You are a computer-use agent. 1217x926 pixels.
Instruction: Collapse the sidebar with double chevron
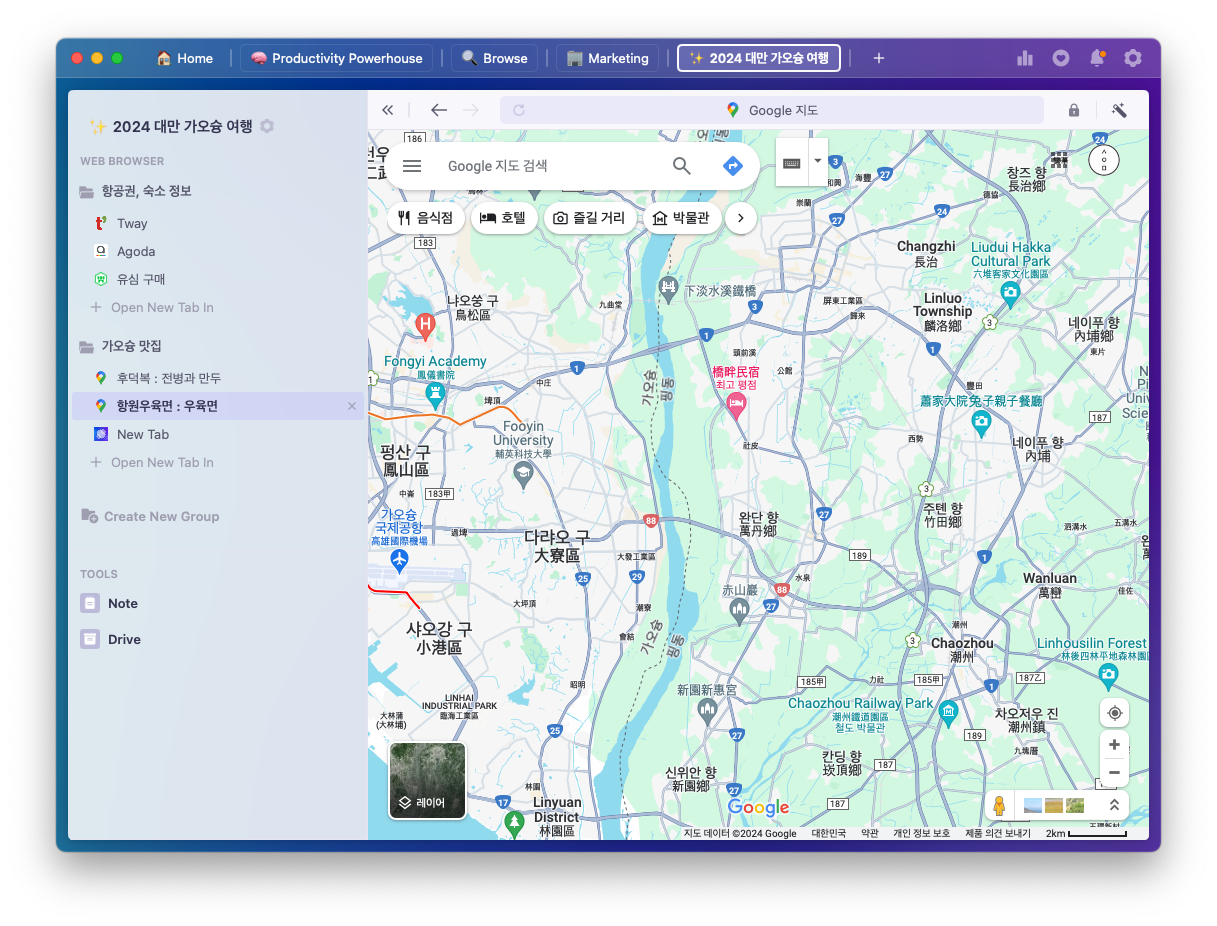point(388,110)
